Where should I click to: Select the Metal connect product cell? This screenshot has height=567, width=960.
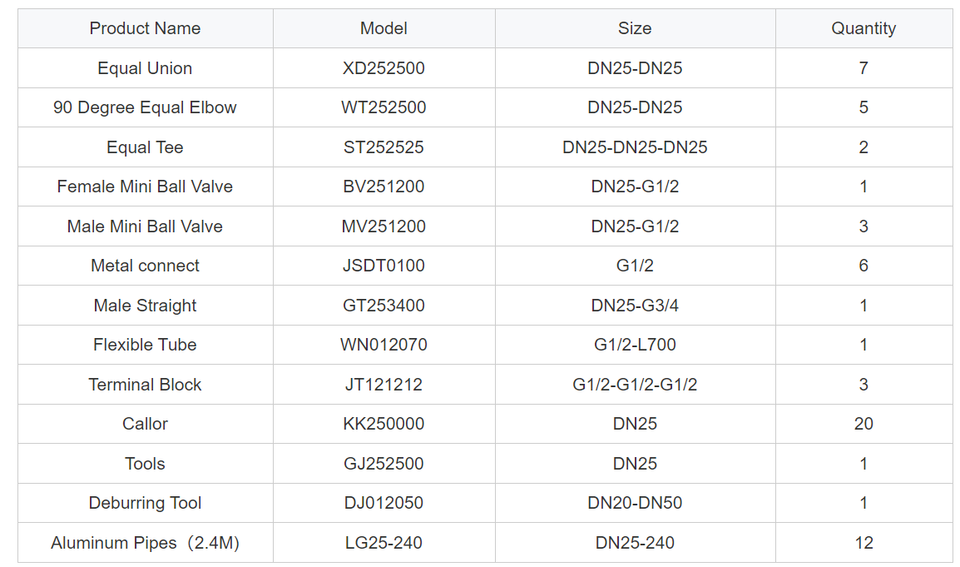pyautogui.click(x=145, y=265)
